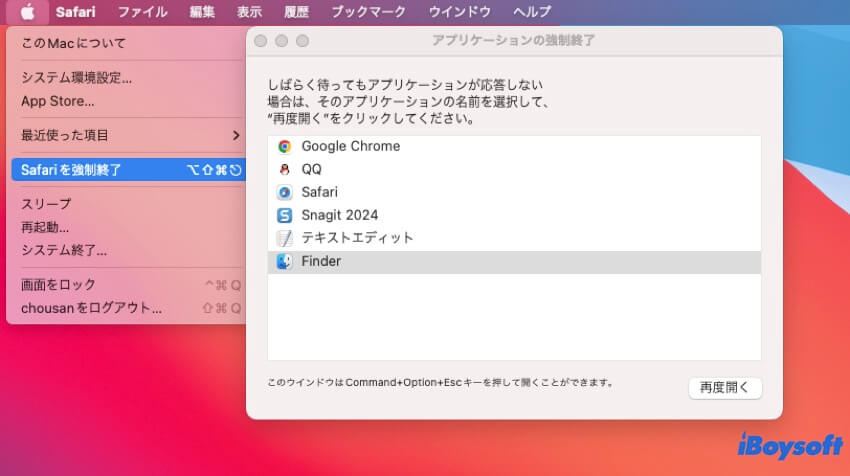The width and height of the screenshot is (850, 476).
Task: Select QQ in the application list
Action: tap(514, 170)
